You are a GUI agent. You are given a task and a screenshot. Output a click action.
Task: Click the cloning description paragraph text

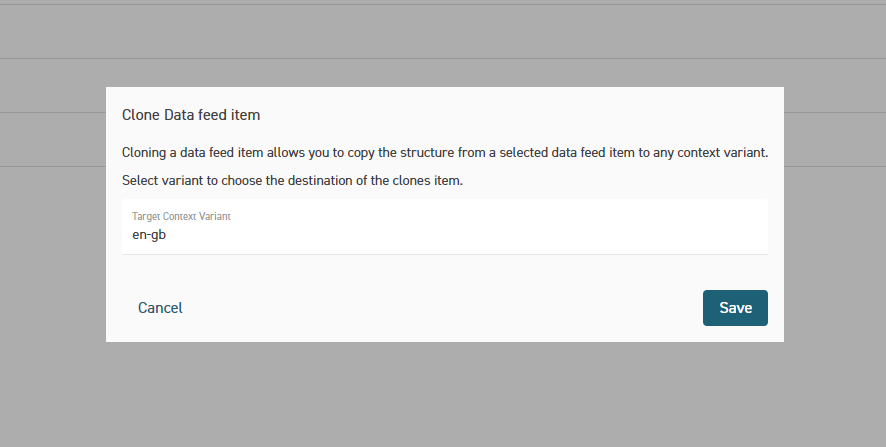coord(444,153)
